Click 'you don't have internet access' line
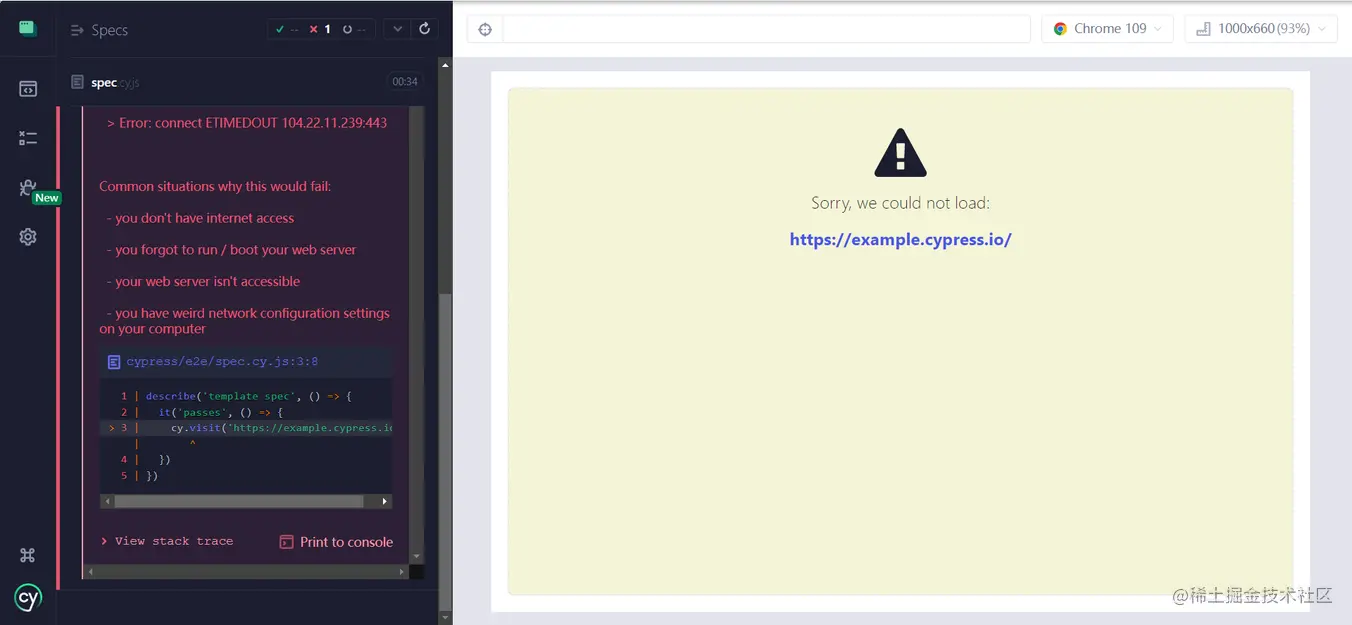The image size is (1352, 625). click(x=201, y=218)
